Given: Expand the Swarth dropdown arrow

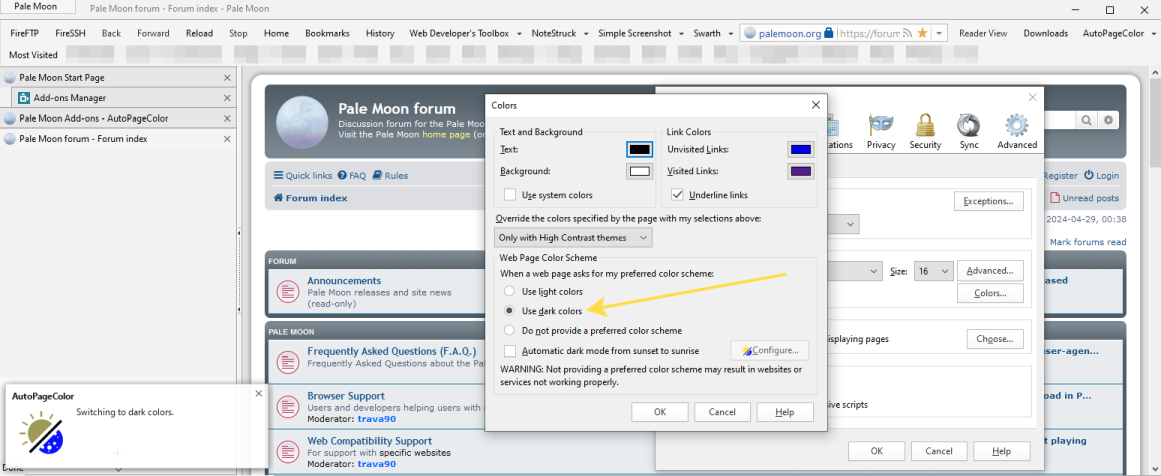Looking at the screenshot, I should (x=731, y=33).
